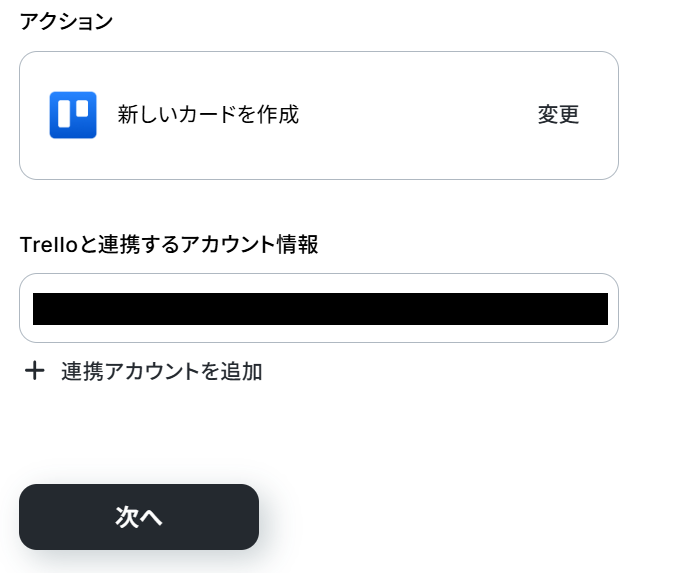Click the plus icon beside 連携アカウントを追加
This screenshot has width=676, height=573.
coord(35,371)
